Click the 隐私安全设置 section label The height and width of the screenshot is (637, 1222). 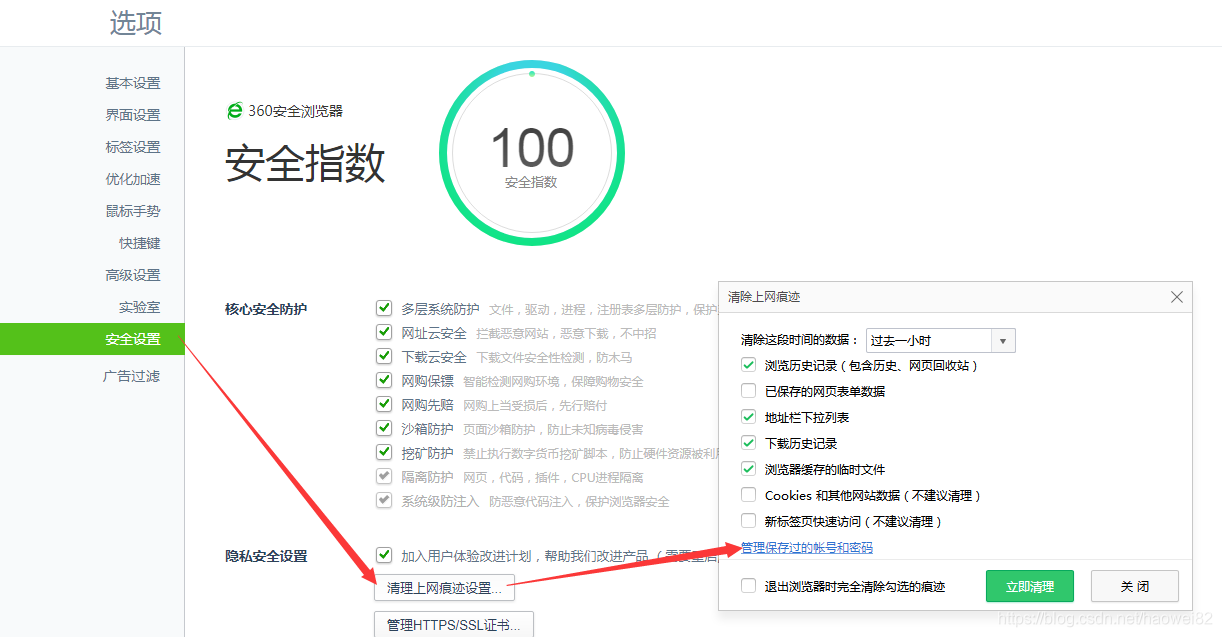pyautogui.click(x=266, y=556)
